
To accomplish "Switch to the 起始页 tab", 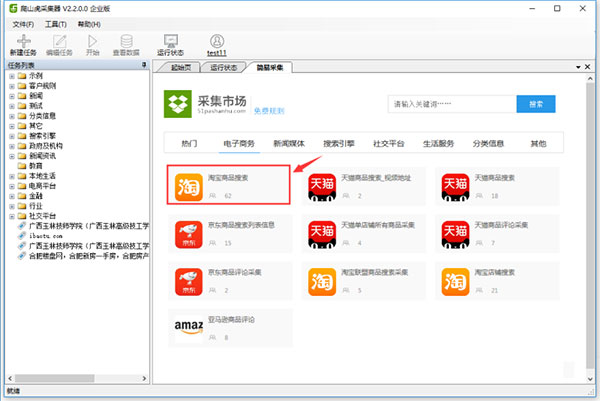I will pyautogui.click(x=180, y=68).
